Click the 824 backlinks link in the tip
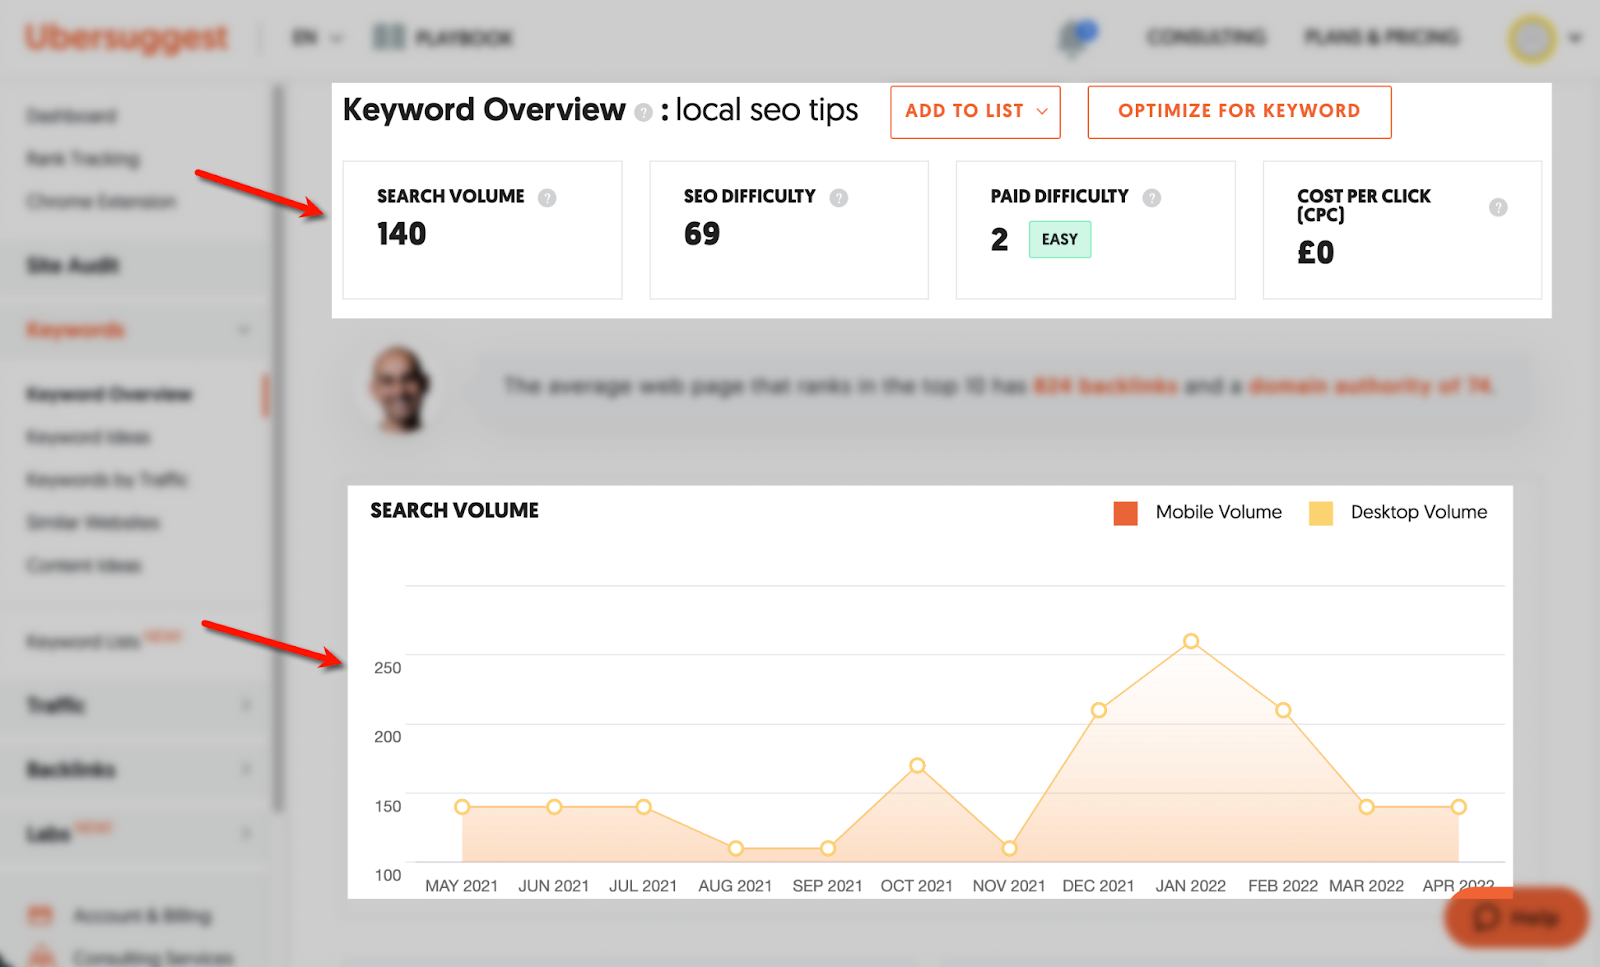The image size is (1600, 967). click(1105, 386)
